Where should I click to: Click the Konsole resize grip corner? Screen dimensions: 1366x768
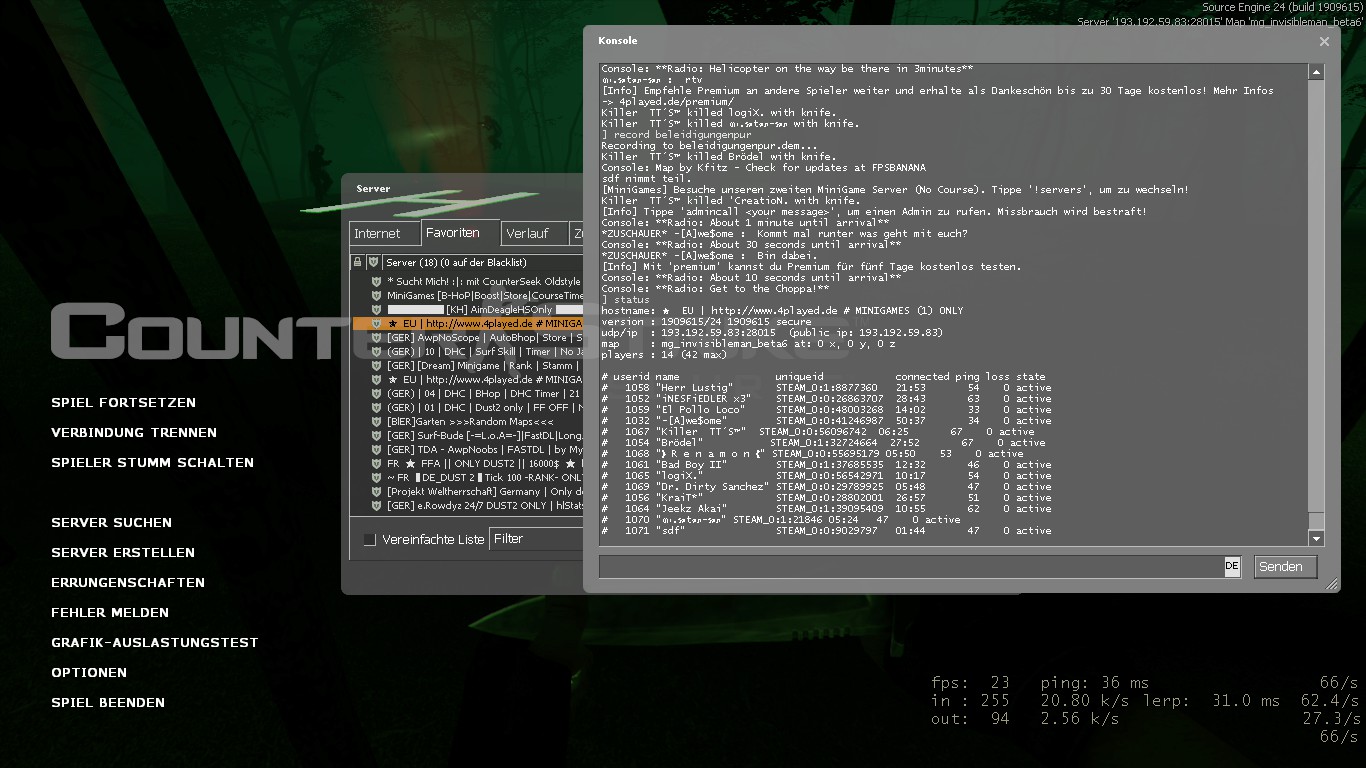point(1332,585)
